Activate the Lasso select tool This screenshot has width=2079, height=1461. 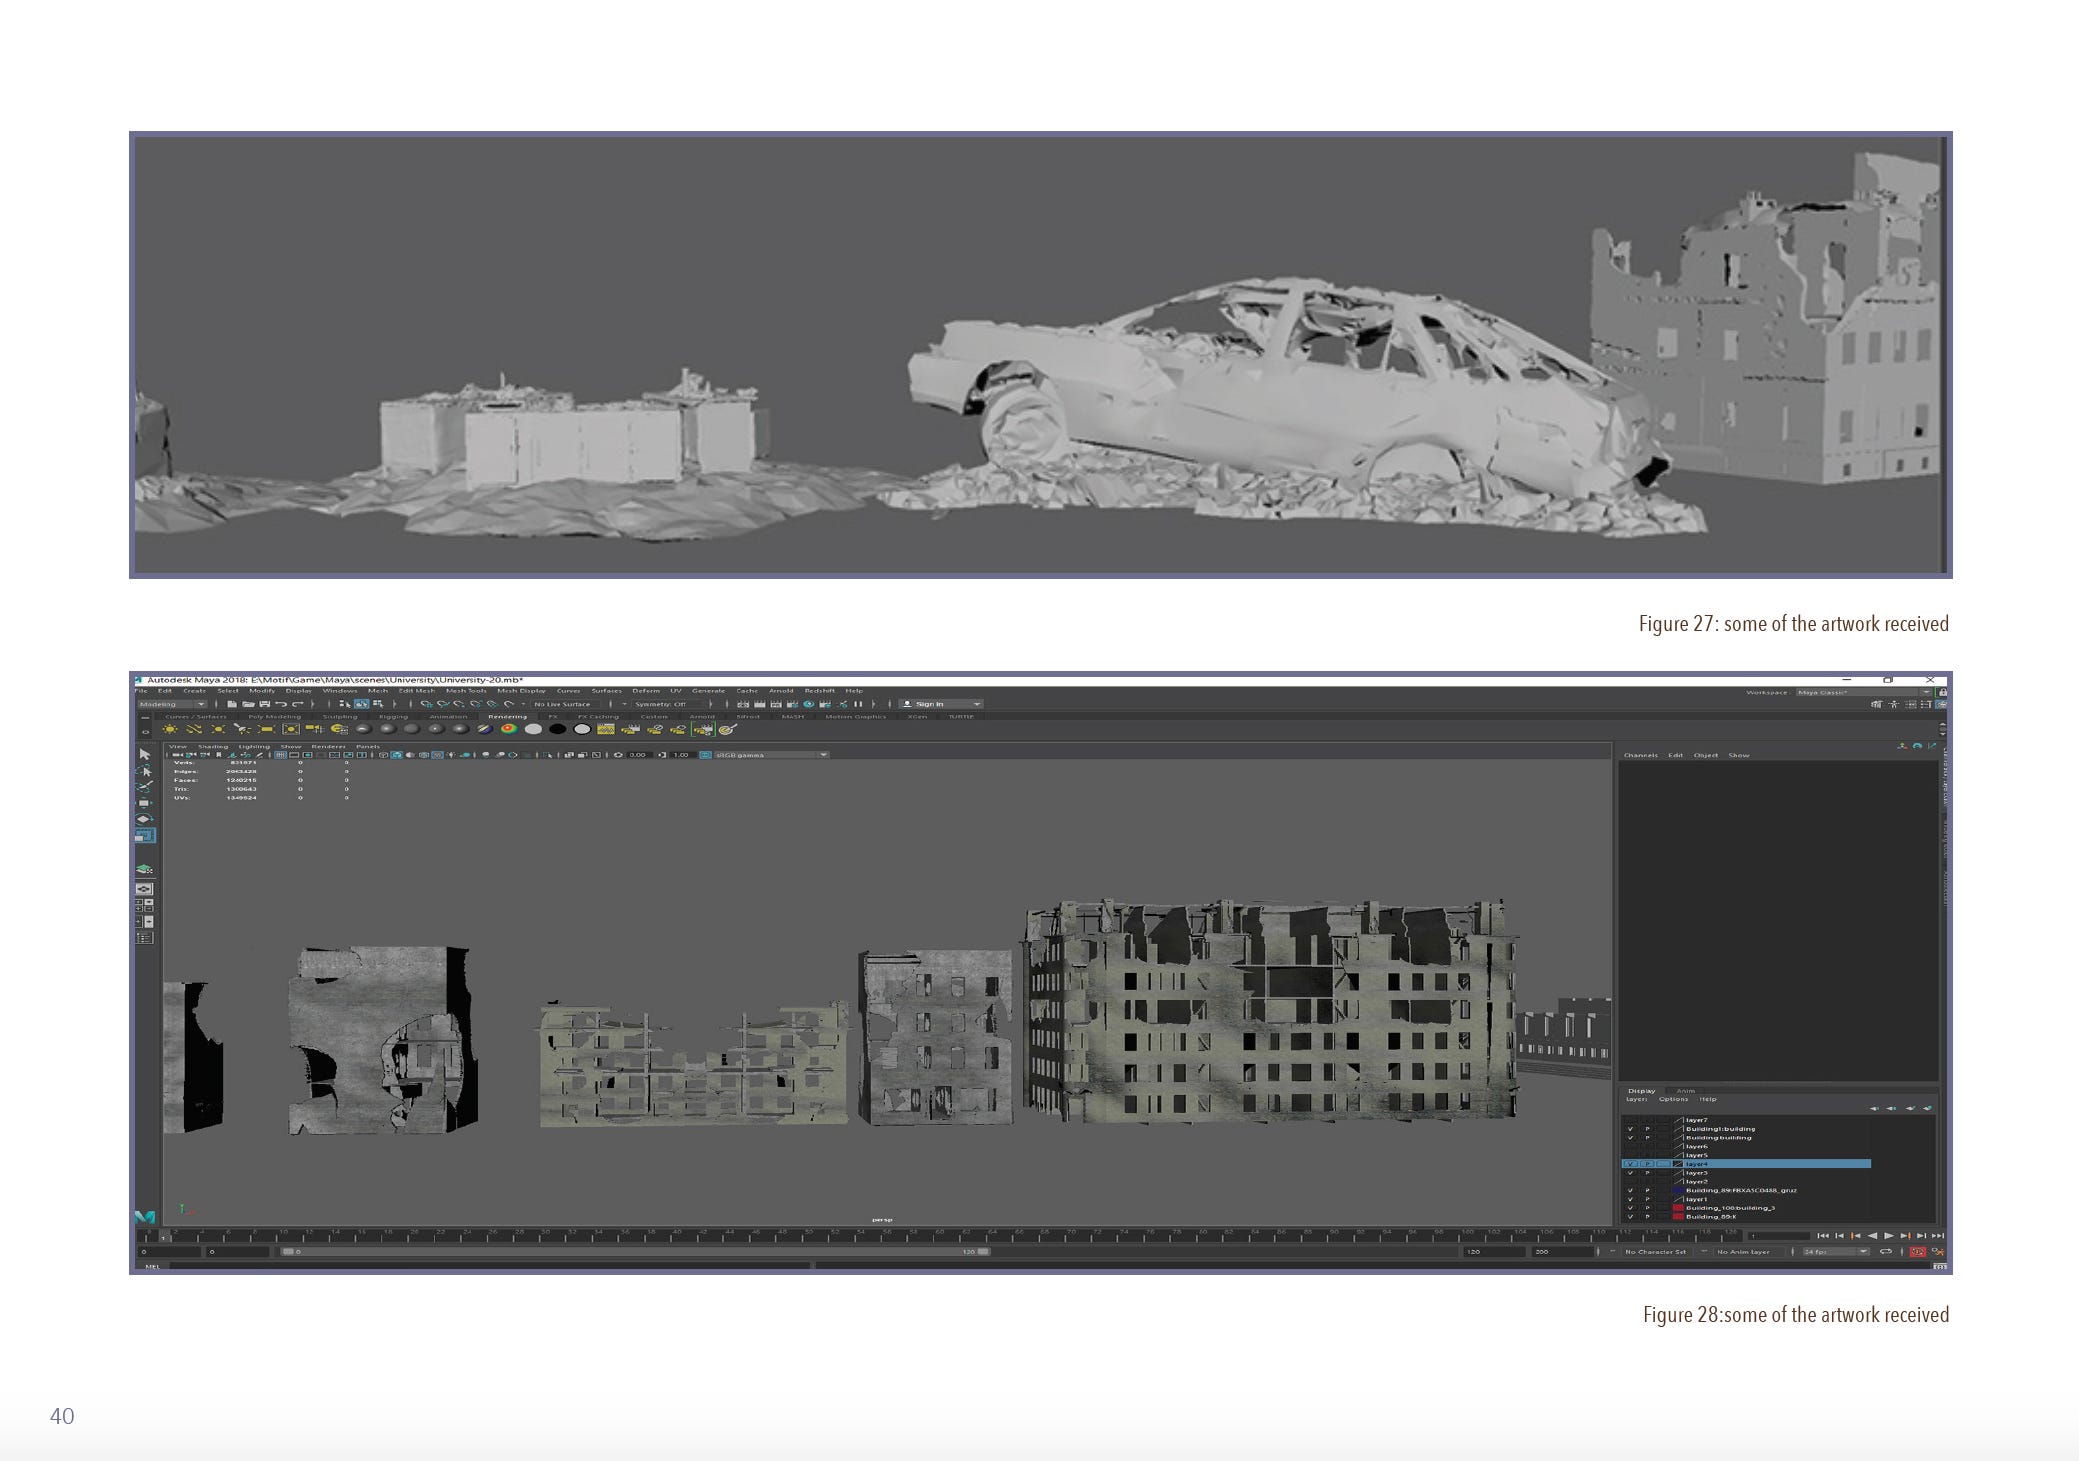pos(145,771)
